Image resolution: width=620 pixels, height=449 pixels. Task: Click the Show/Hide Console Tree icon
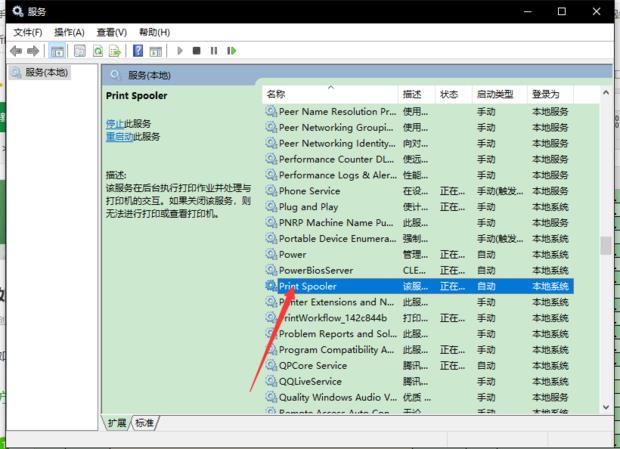click(57, 50)
